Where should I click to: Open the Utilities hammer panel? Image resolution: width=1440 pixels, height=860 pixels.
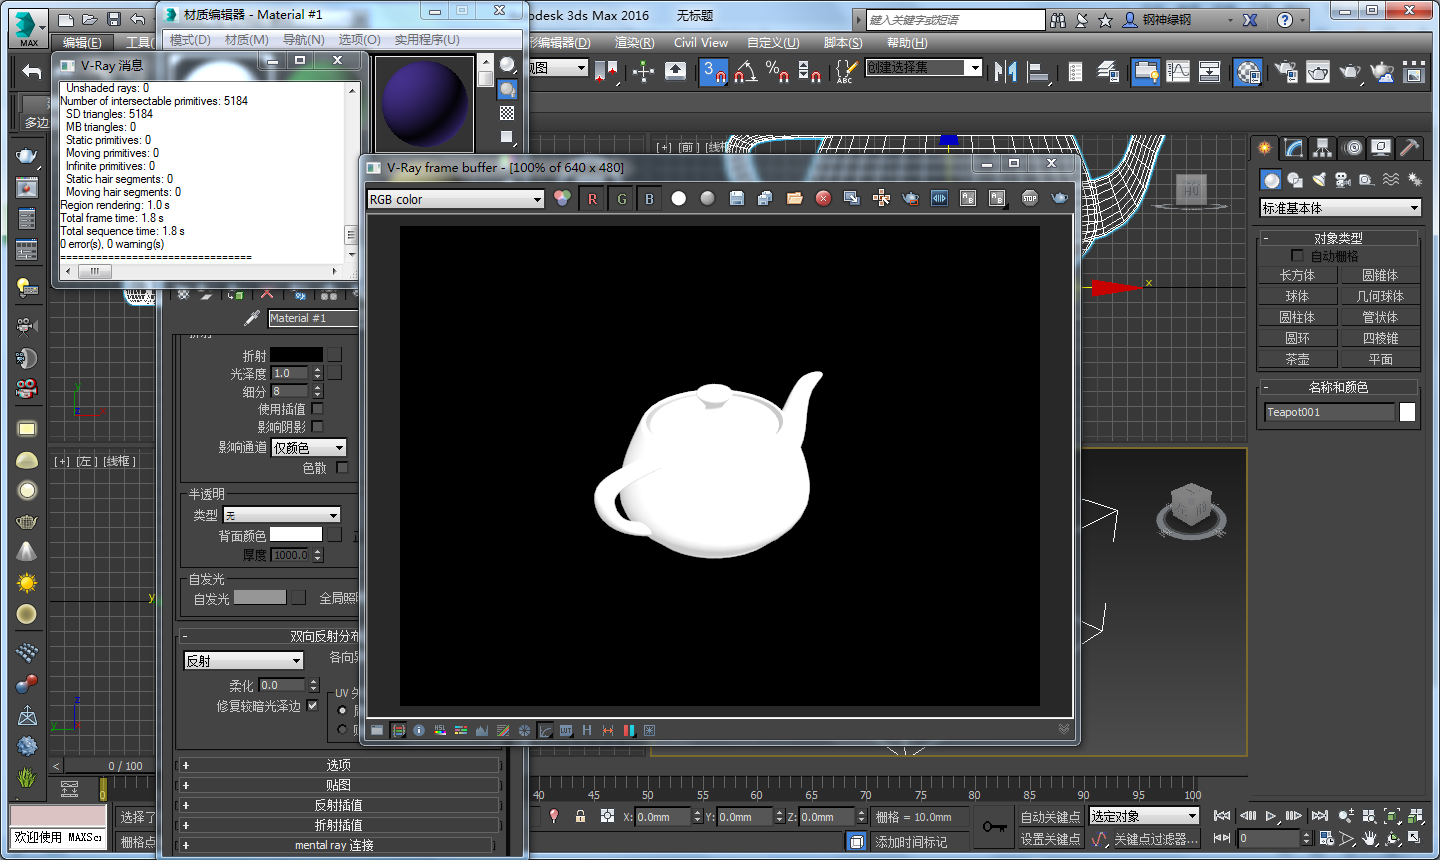(x=1410, y=149)
